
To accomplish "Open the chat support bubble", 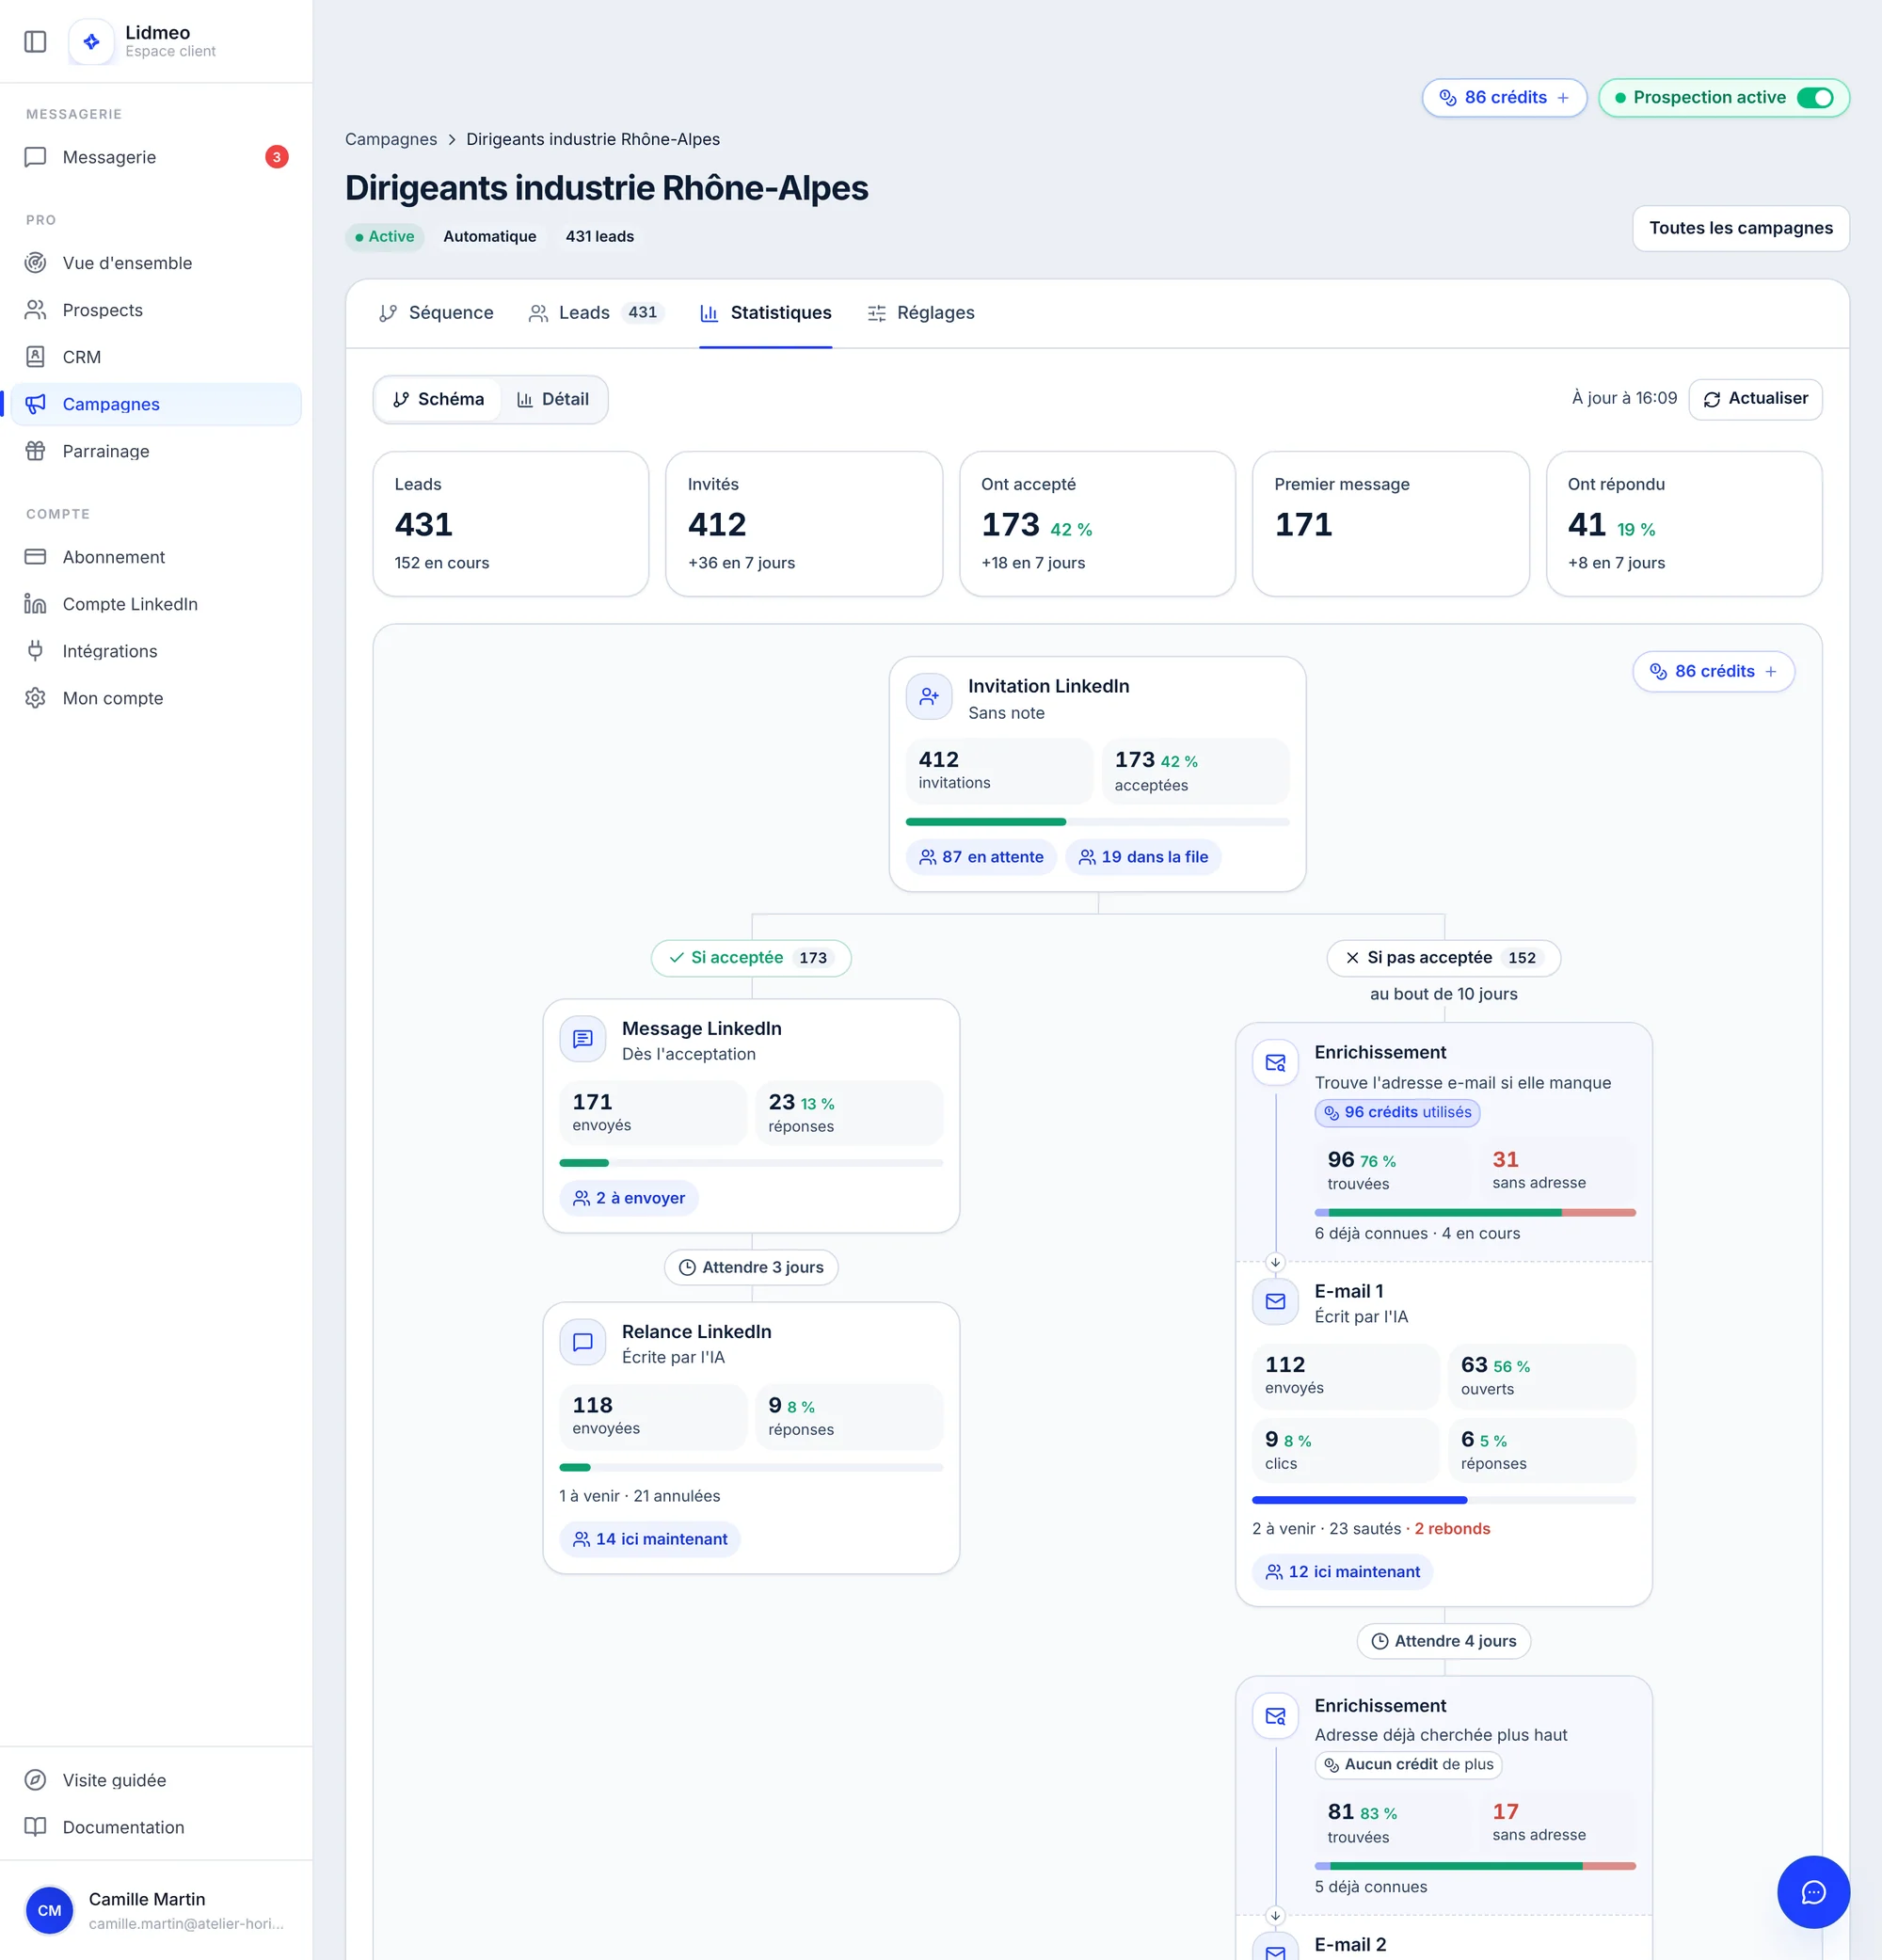I will [1813, 1892].
